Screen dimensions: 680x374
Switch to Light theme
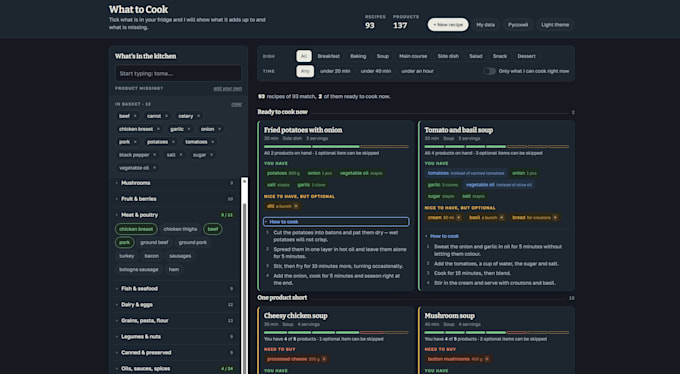click(x=555, y=25)
